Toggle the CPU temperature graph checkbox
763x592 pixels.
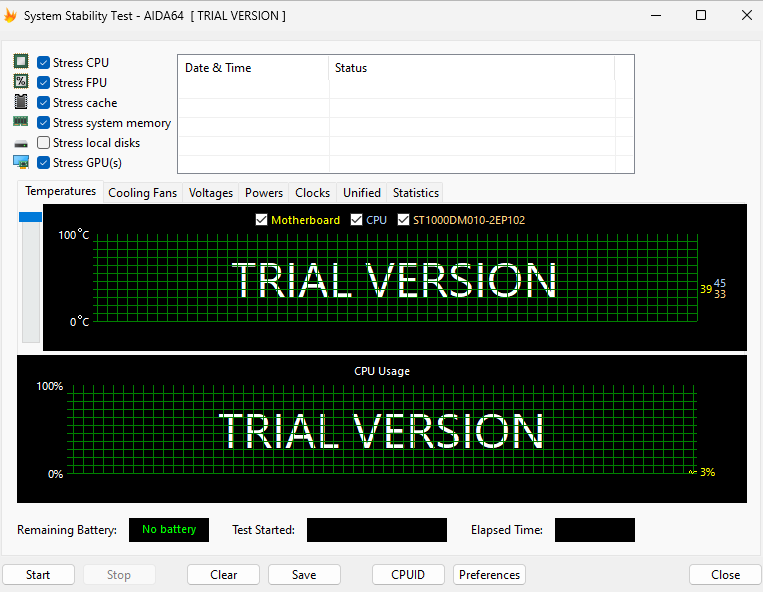pyautogui.click(x=356, y=220)
